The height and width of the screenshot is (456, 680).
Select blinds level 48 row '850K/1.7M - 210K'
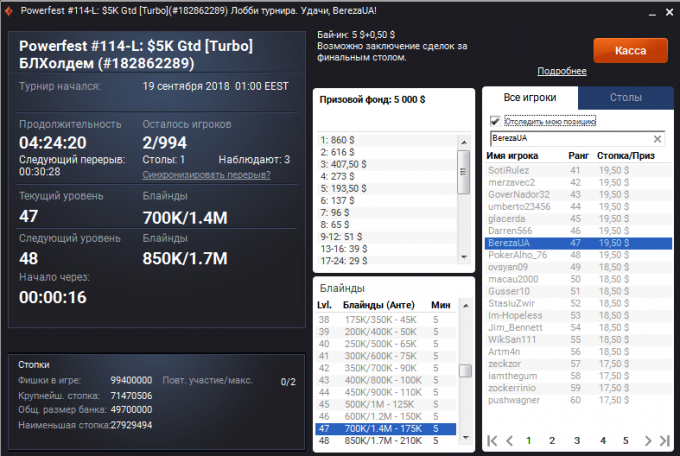386,441
